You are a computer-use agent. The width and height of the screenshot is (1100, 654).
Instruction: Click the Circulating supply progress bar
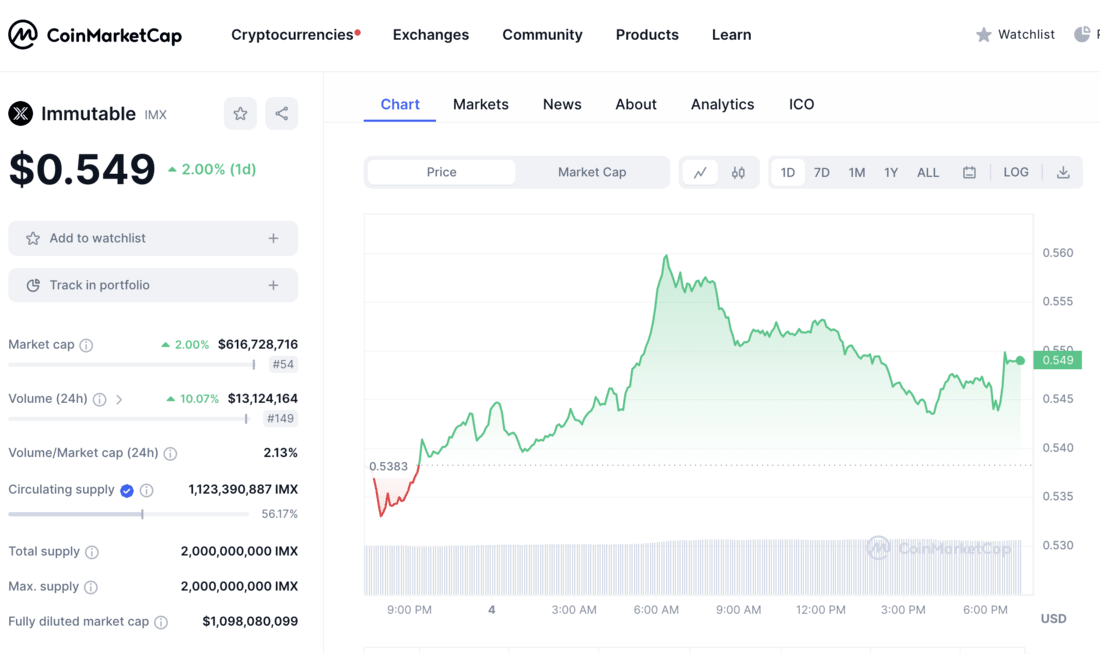pyautogui.click(x=128, y=514)
